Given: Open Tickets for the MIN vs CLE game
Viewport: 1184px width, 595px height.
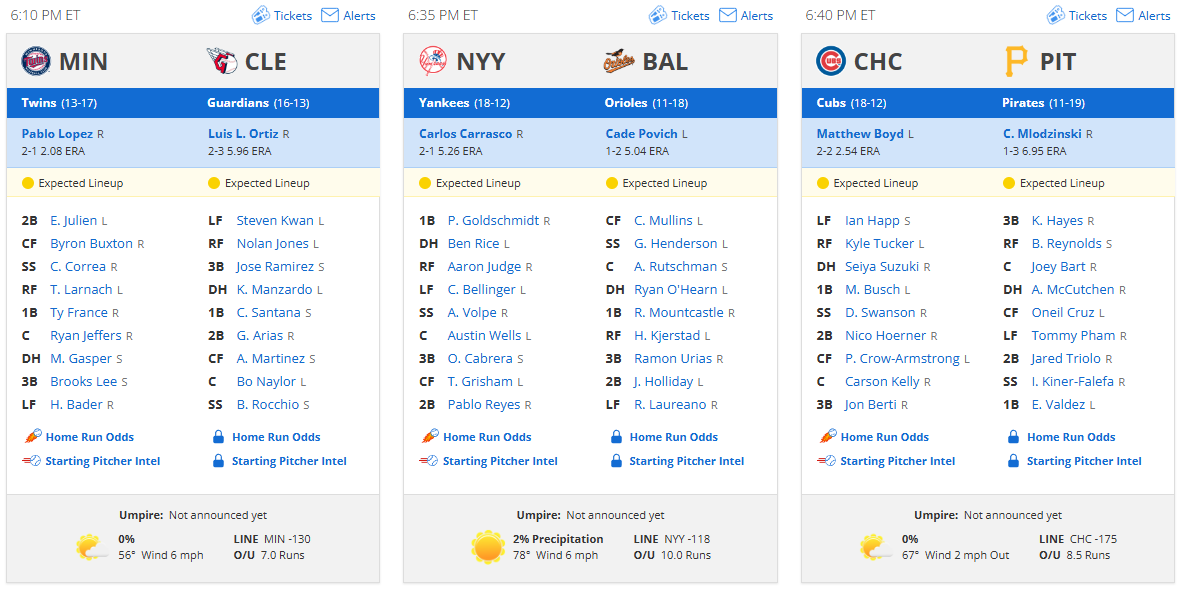Looking at the screenshot, I should pyautogui.click(x=282, y=15).
